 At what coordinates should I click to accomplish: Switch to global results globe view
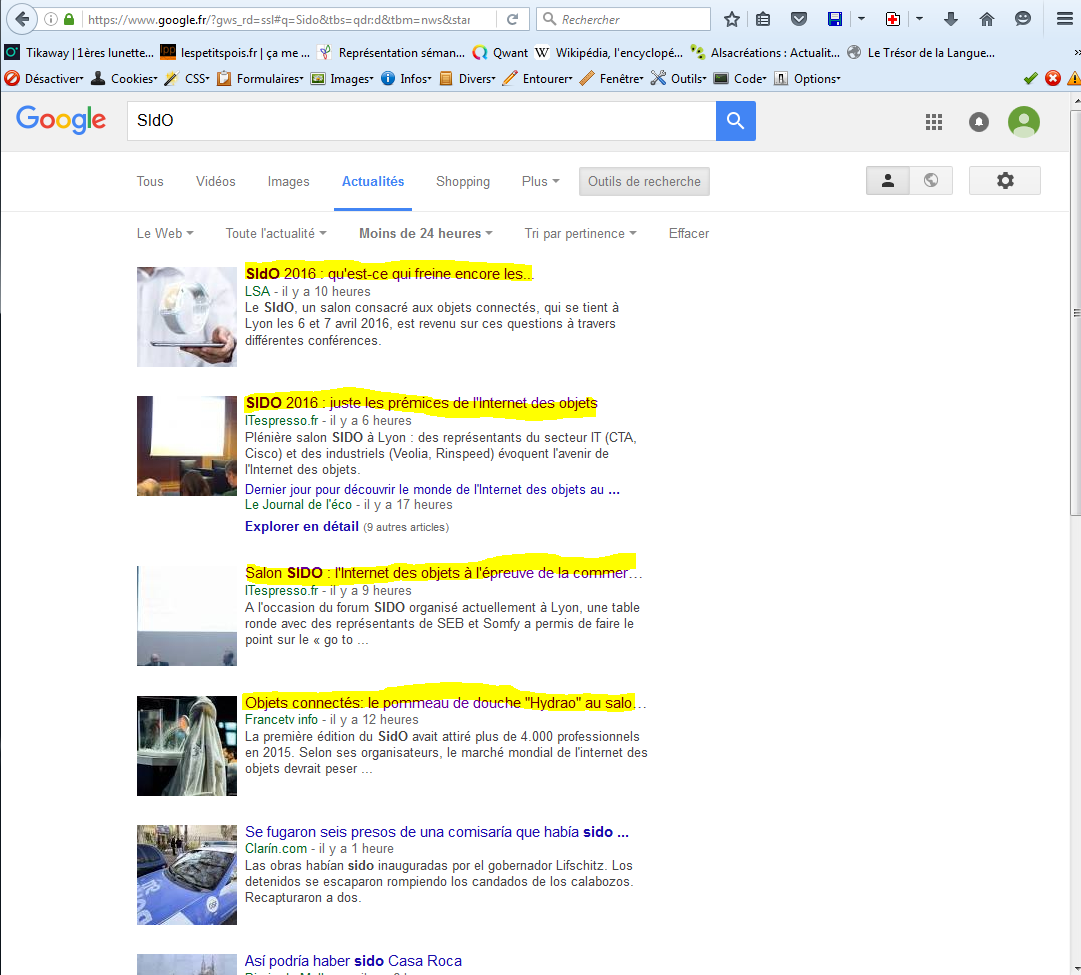tap(931, 181)
